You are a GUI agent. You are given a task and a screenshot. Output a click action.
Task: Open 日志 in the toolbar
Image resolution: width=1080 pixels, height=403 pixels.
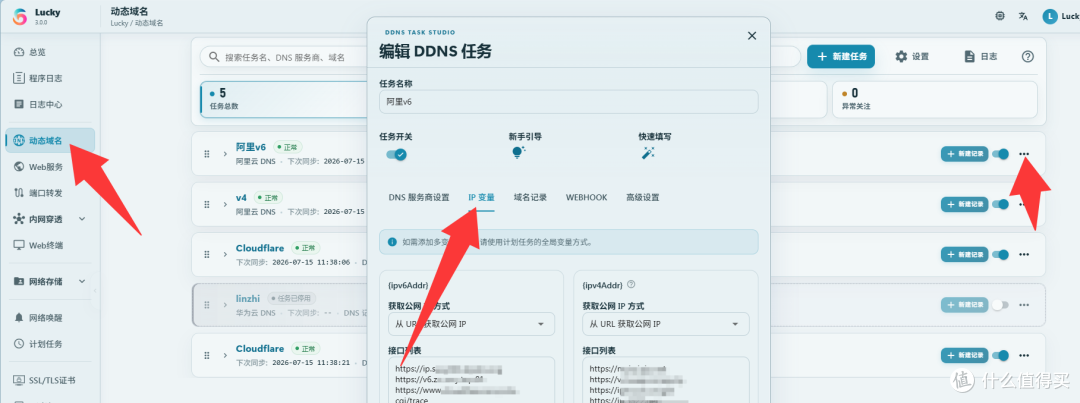point(981,56)
